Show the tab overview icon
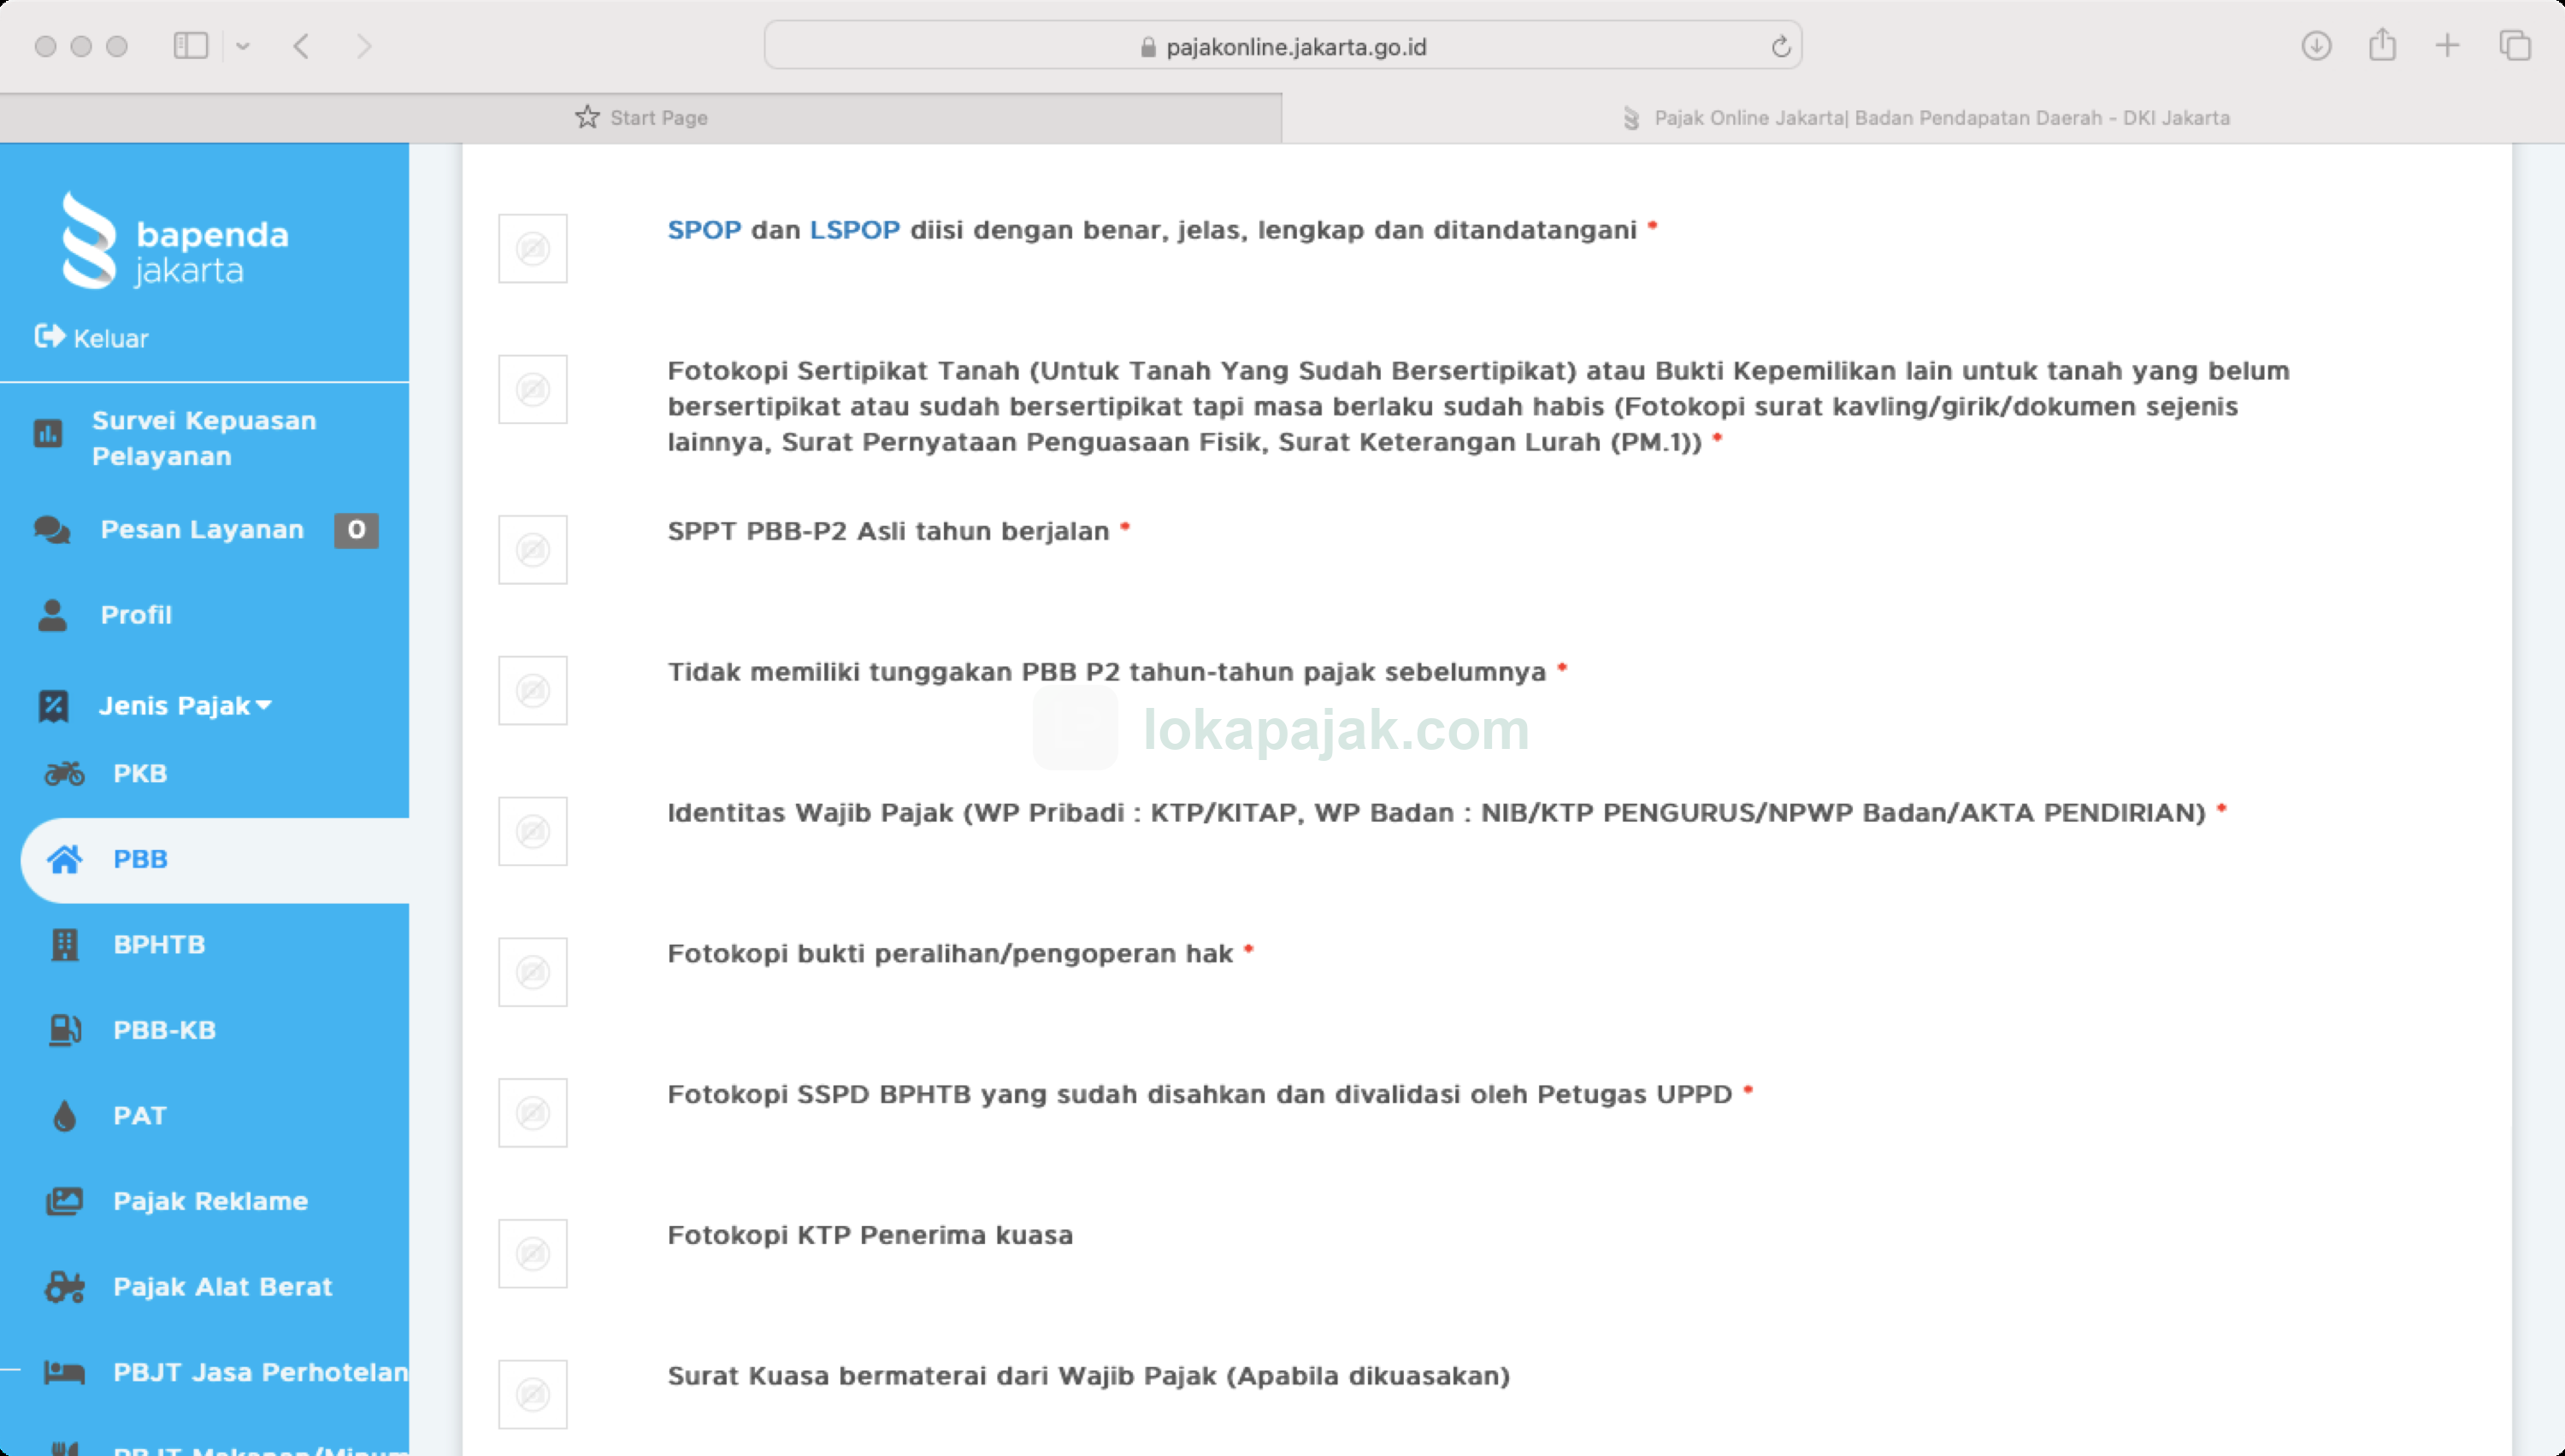This screenshot has height=1456, width=2565. [x=2514, y=45]
